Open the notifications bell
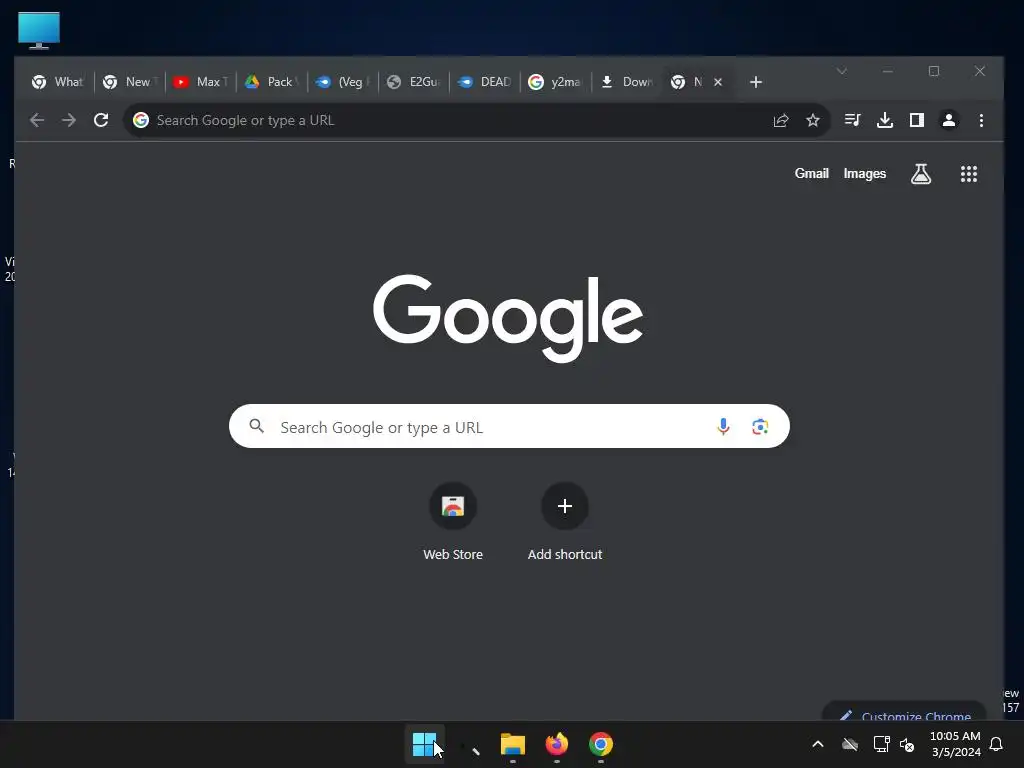Image resolution: width=1024 pixels, height=768 pixels. point(996,744)
